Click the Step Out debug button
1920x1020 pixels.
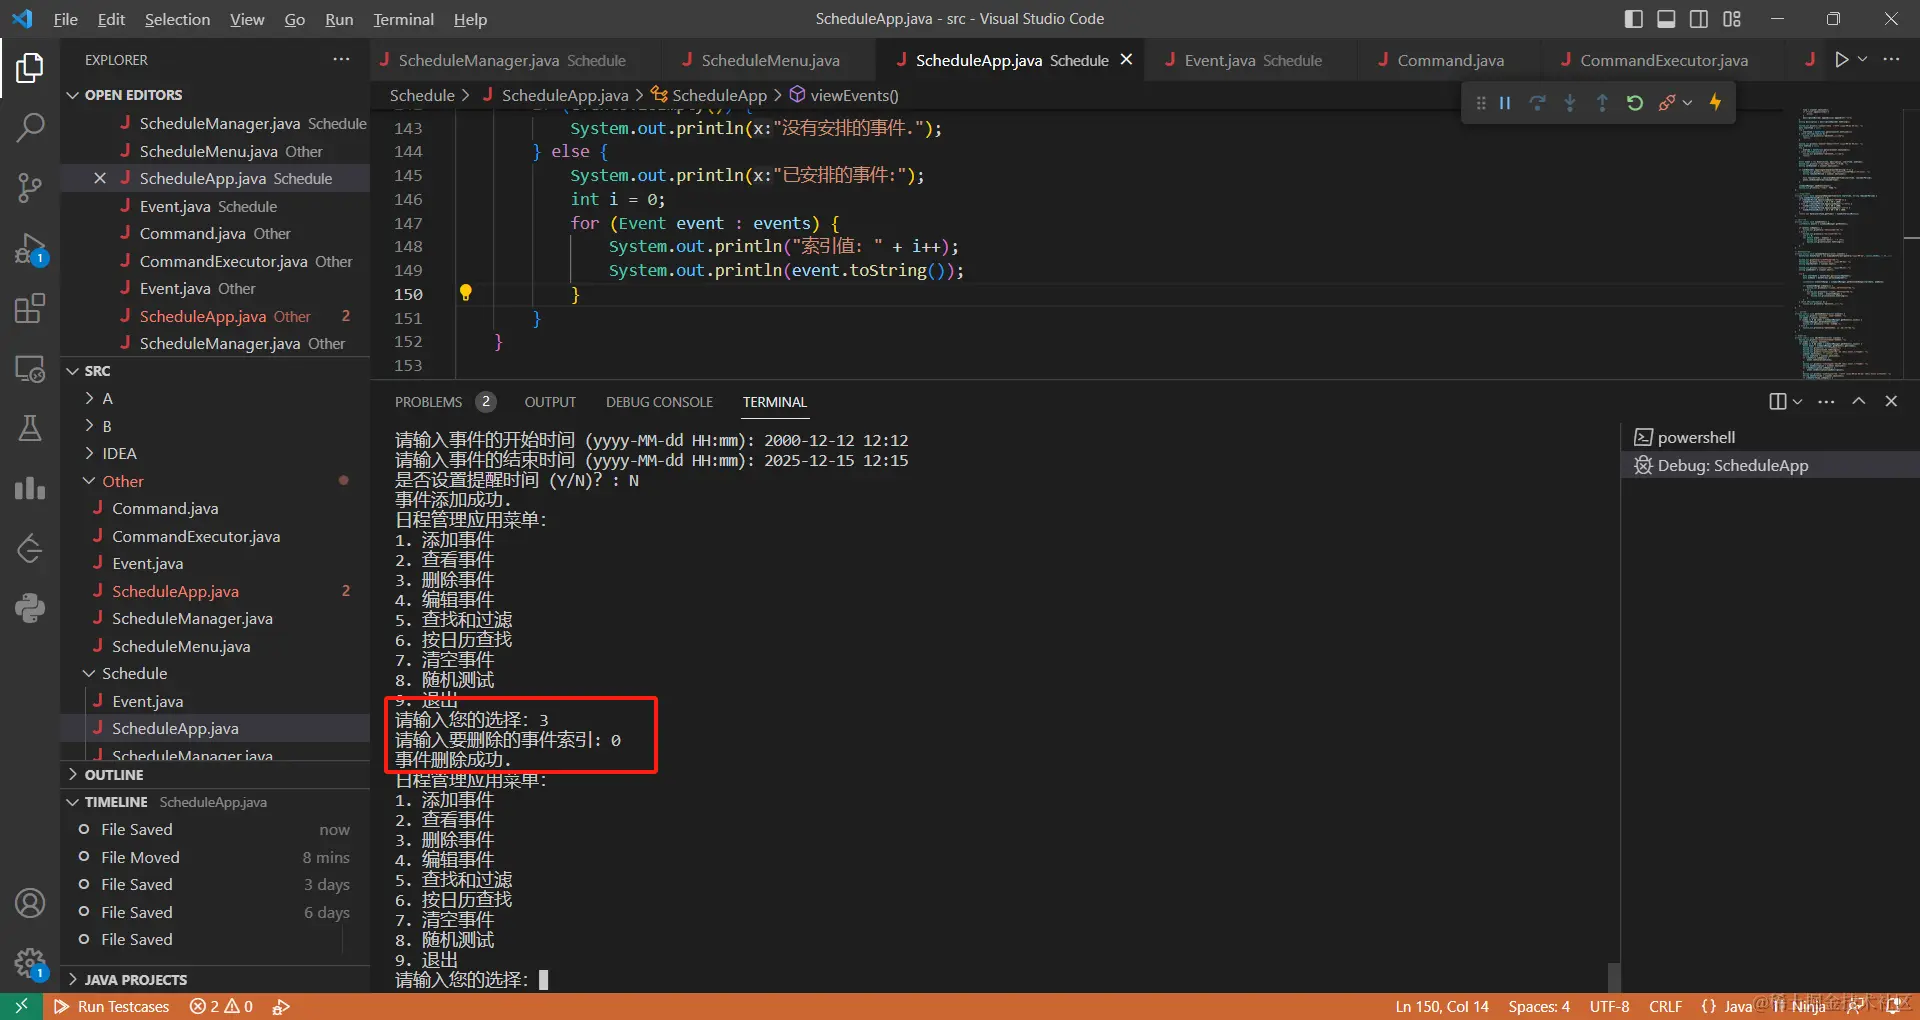[x=1602, y=103]
